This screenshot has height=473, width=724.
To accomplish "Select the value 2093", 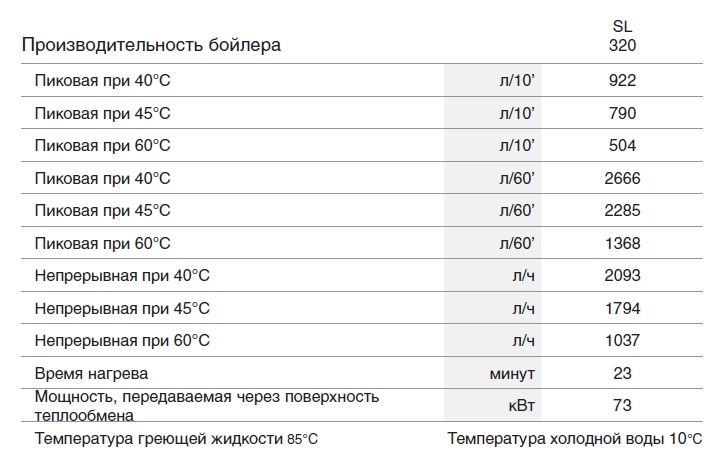I will pos(622,276).
